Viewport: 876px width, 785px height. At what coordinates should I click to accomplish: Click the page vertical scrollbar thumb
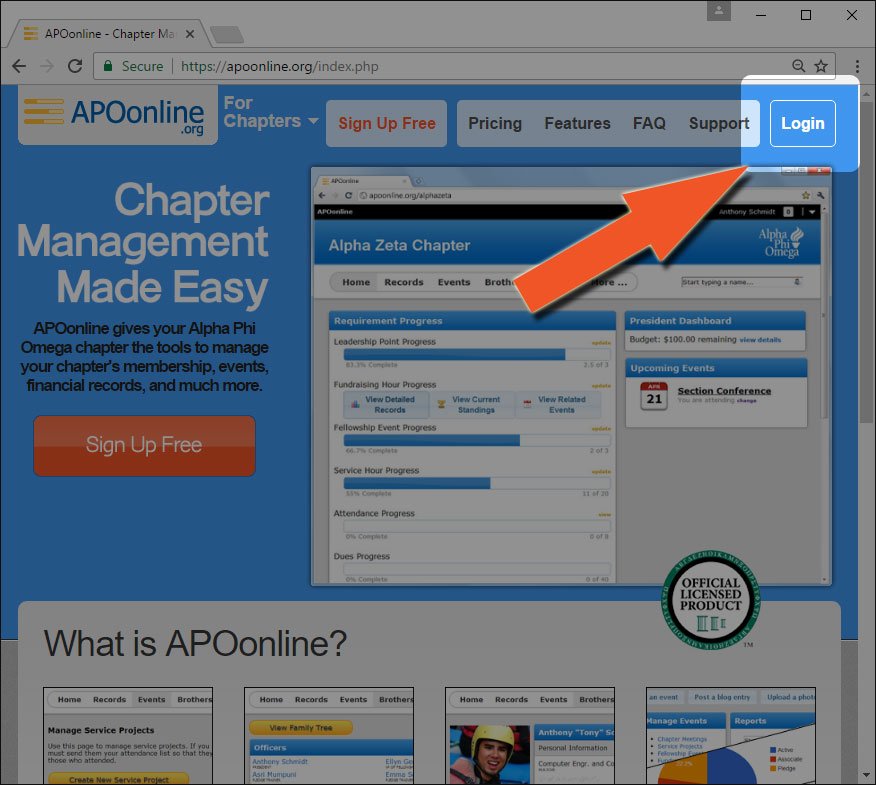[866, 261]
